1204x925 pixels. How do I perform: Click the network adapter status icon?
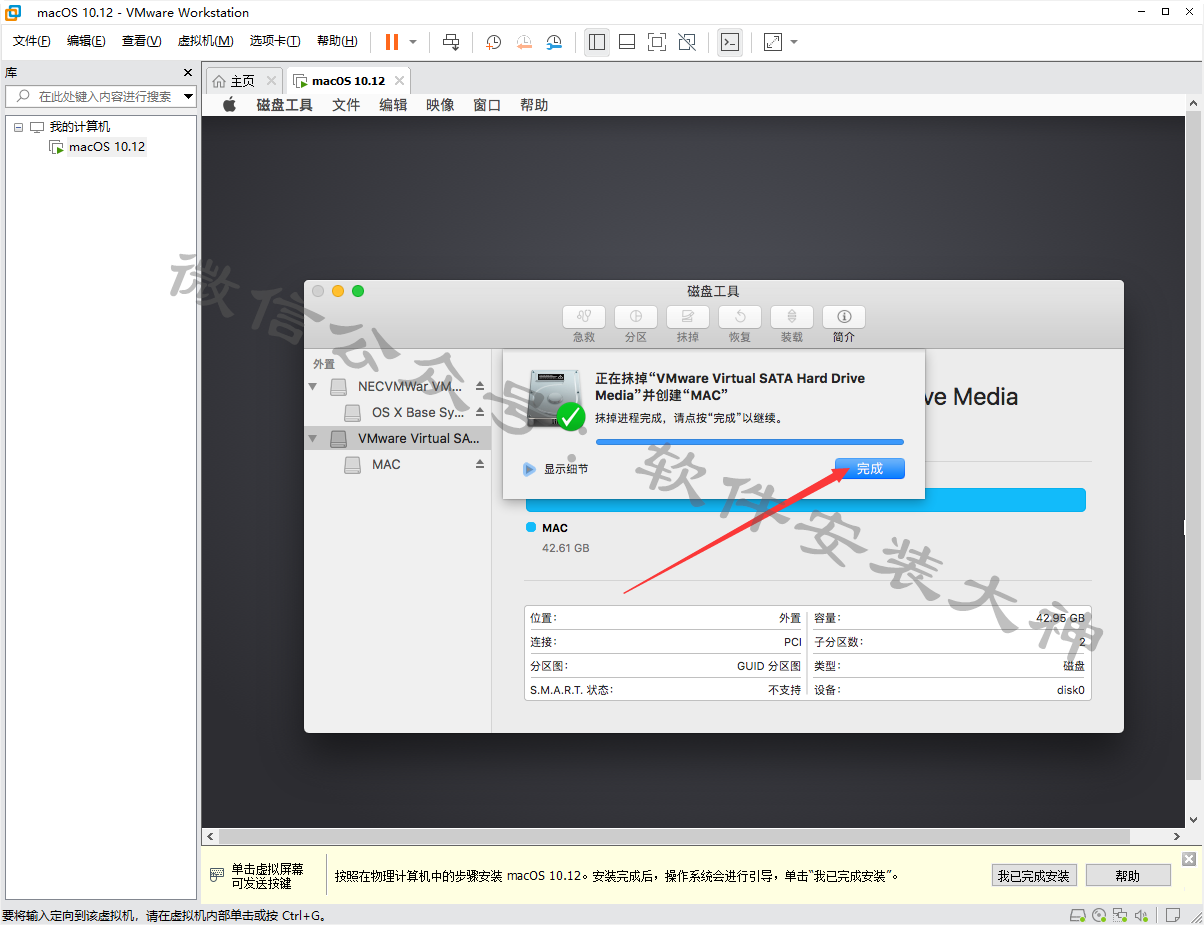(x=1120, y=915)
